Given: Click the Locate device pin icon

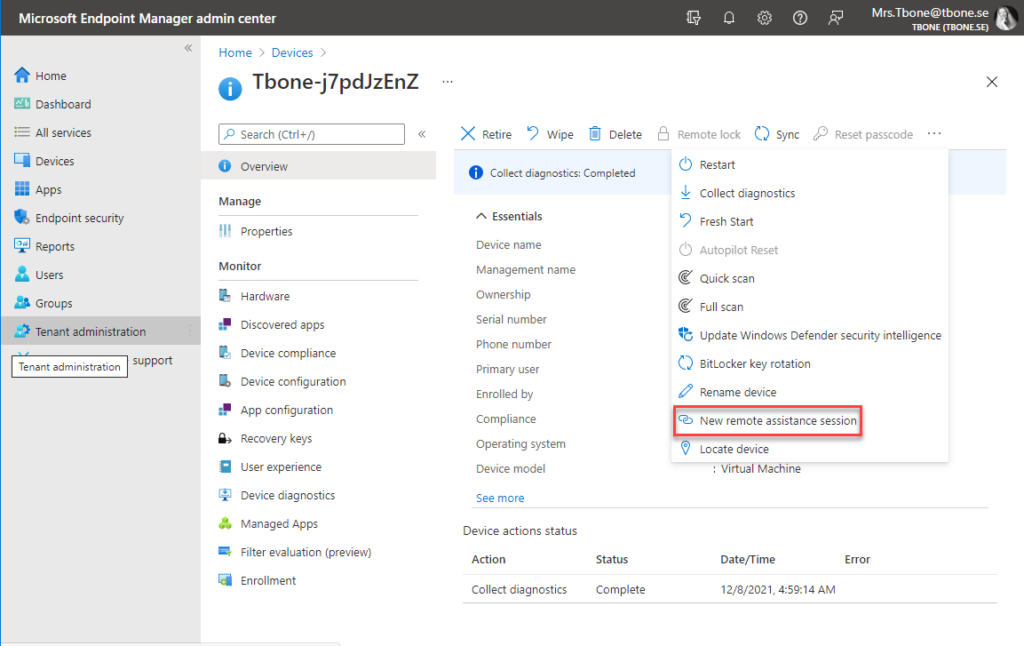Looking at the screenshot, I should (x=685, y=448).
